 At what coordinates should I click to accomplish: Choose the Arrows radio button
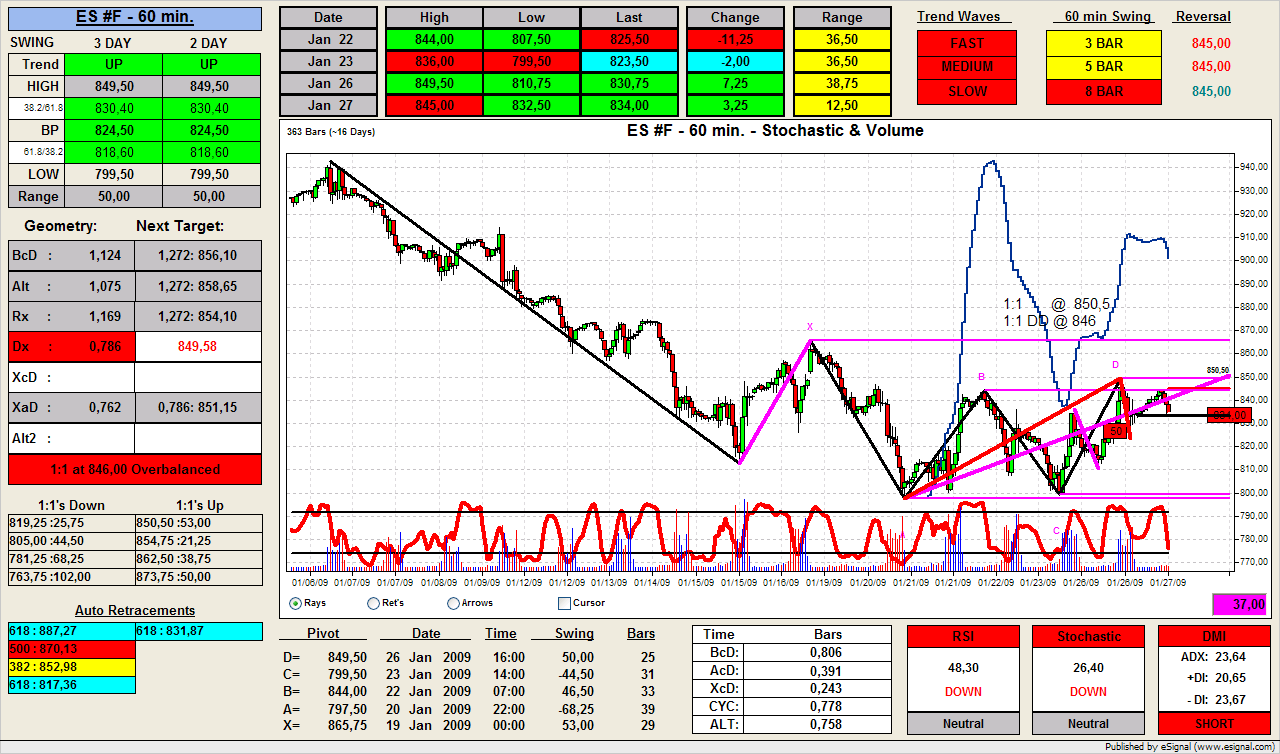point(453,603)
